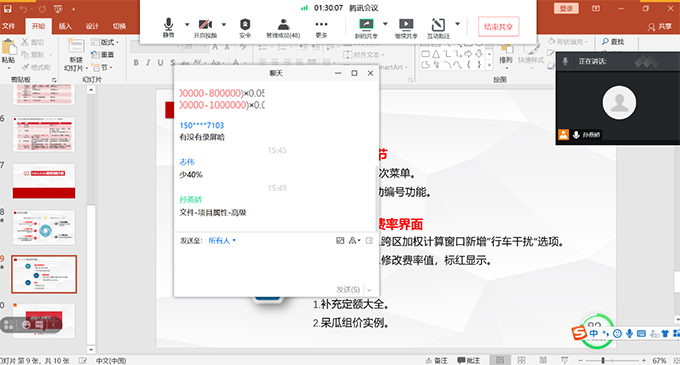This screenshot has height=365, width=680.
Task: Expand annotation options arrow
Action: pyautogui.click(x=458, y=24)
